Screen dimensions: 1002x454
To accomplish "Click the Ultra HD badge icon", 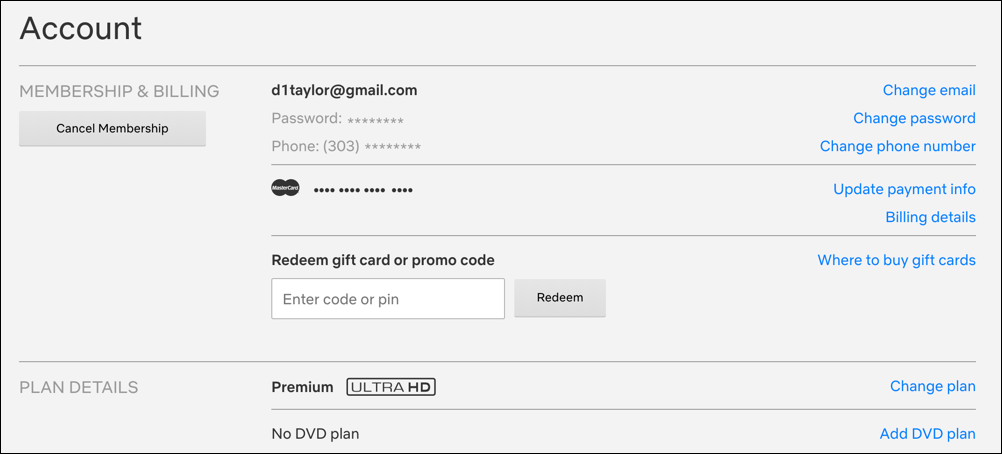I will click(x=391, y=387).
